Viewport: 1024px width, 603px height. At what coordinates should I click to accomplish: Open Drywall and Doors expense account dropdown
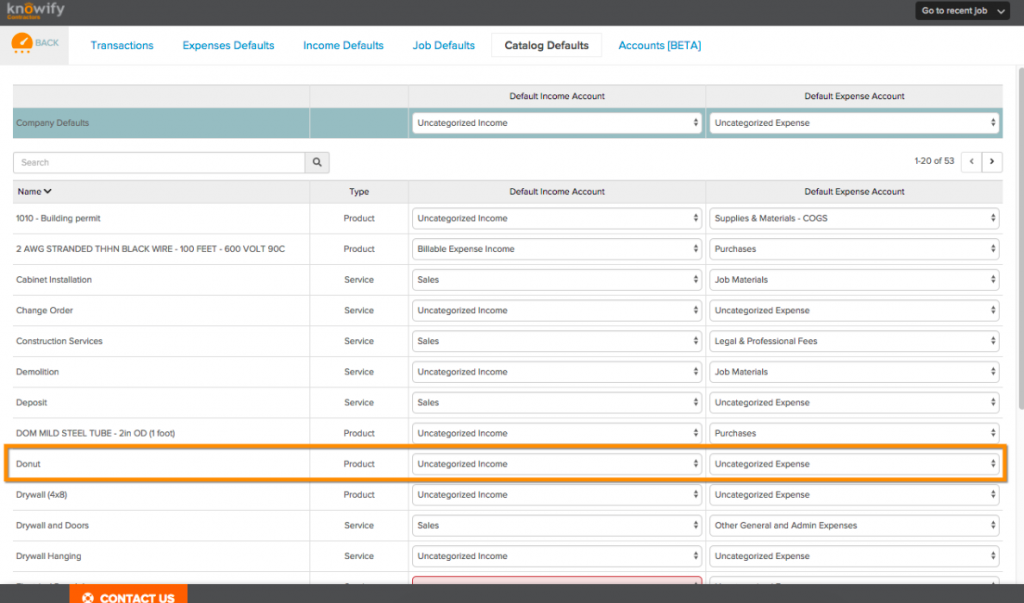point(853,525)
